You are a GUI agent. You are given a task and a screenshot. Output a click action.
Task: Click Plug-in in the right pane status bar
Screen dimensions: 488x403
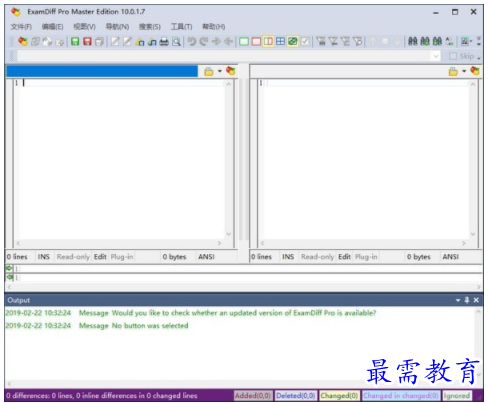pyautogui.click(x=366, y=257)
